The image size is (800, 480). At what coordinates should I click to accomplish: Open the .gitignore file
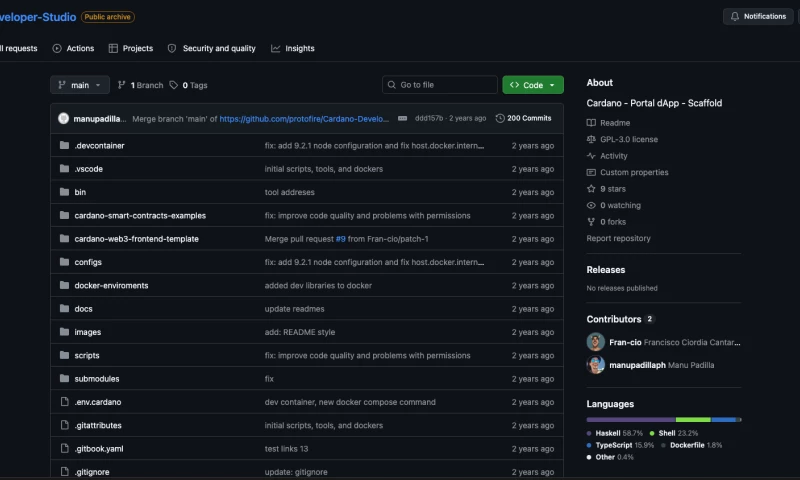[x=92, y=472]
